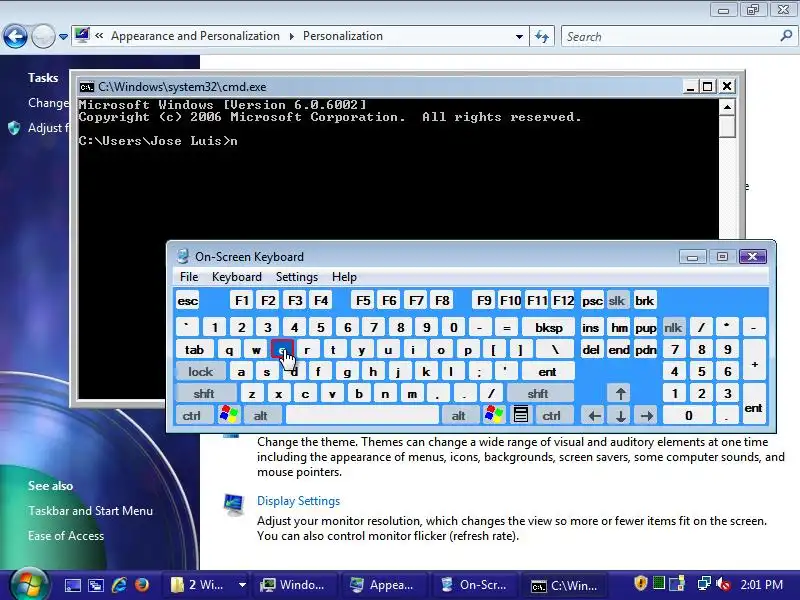Open recent pages dropdown arrow

point(63,37)
